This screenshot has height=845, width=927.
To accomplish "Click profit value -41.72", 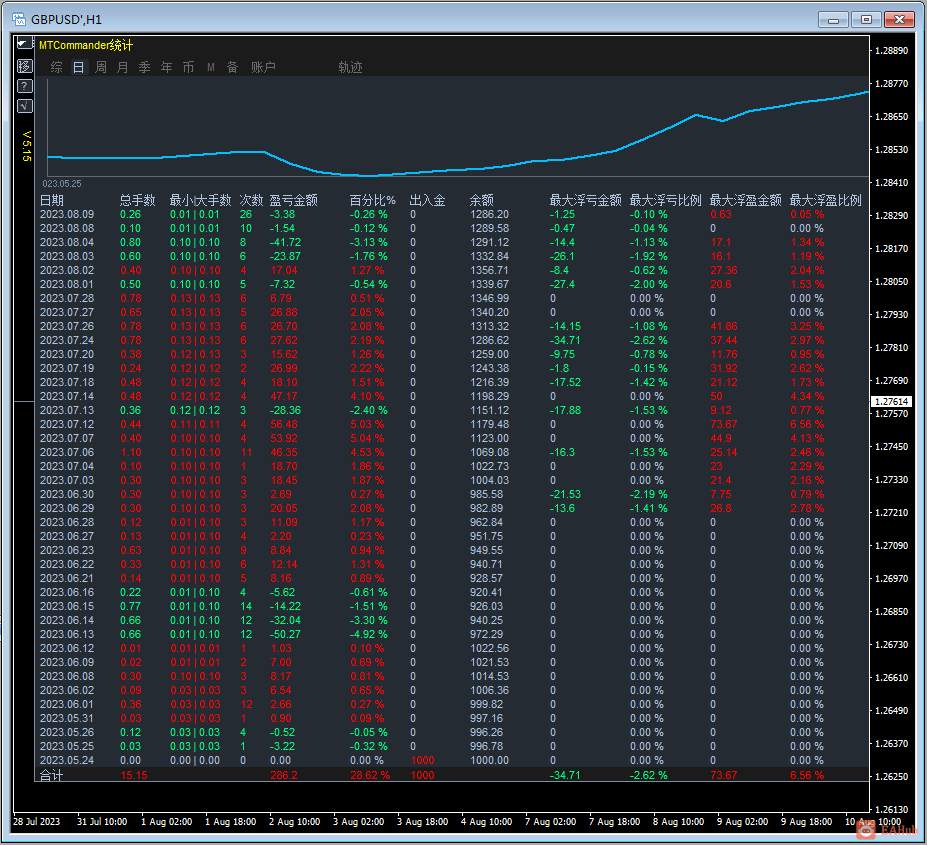I will 286,242.
